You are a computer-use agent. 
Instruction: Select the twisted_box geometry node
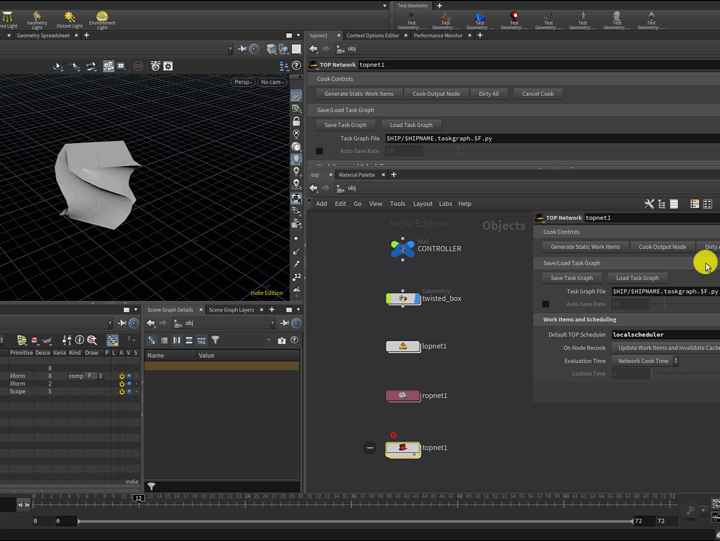pyautogui.click(x=403, y=298)
